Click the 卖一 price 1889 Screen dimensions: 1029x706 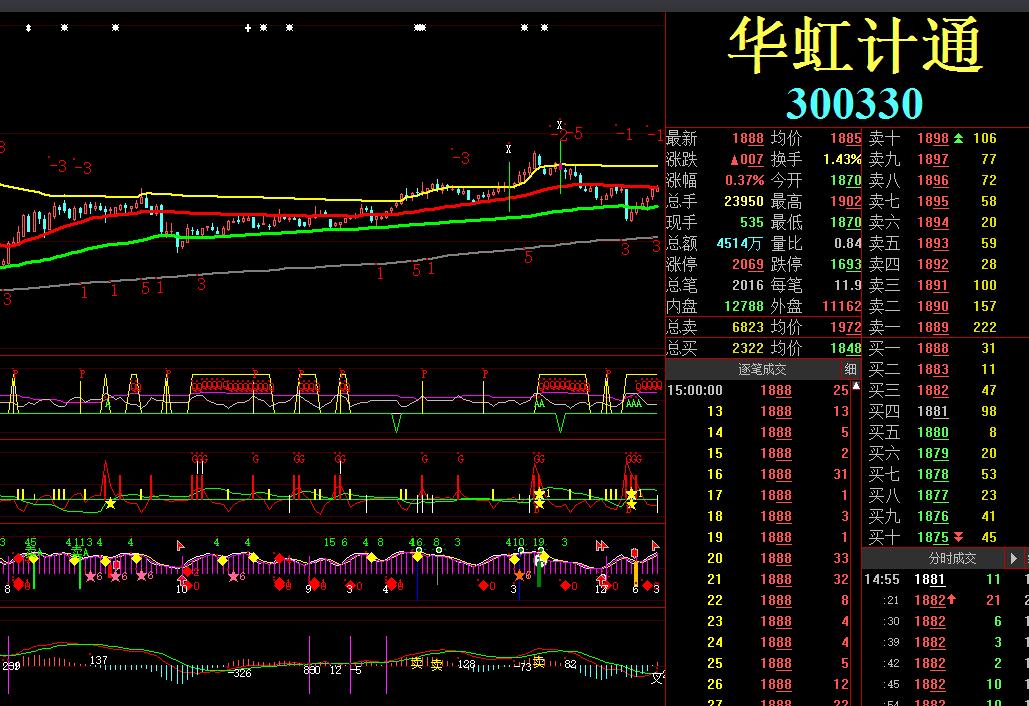tap(933, 327)
